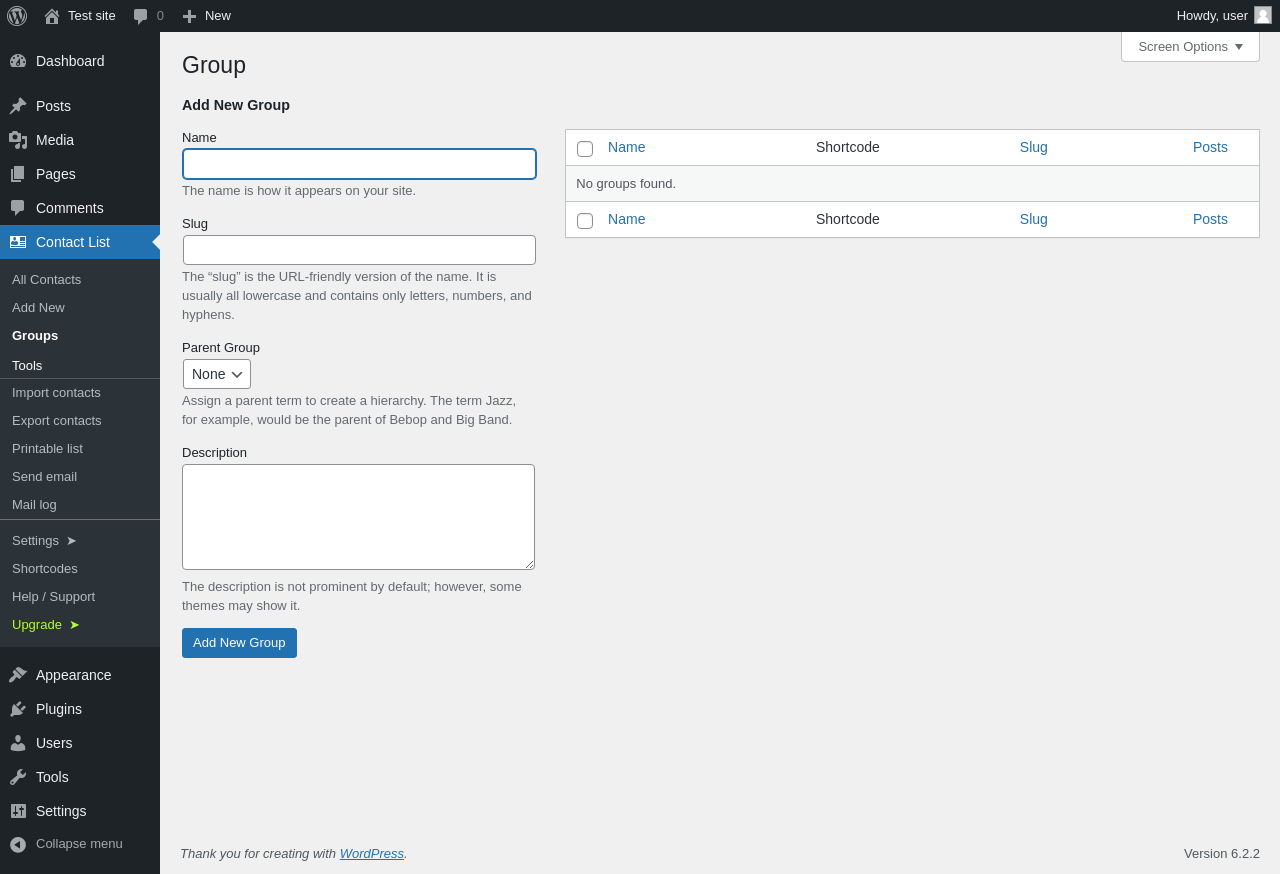1280x874 pixels.
Task: Click the user avatar in admin bar
Action: coord(1263,15)
